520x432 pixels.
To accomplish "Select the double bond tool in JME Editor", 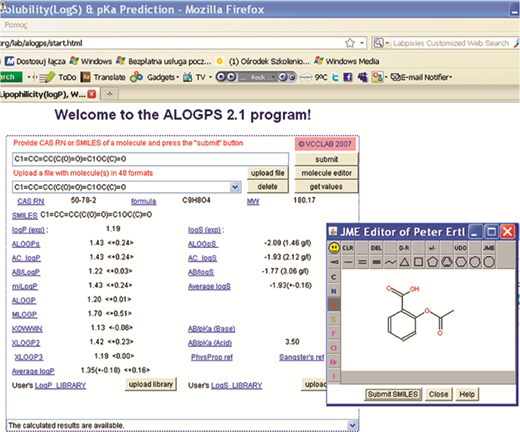I will [x=362, y=262].
